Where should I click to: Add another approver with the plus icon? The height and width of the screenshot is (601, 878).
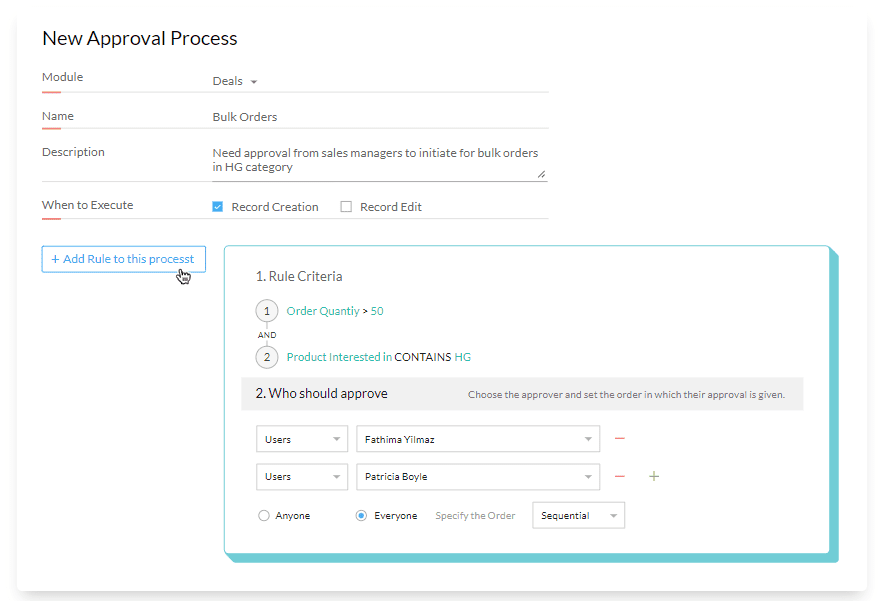point(653,476)
